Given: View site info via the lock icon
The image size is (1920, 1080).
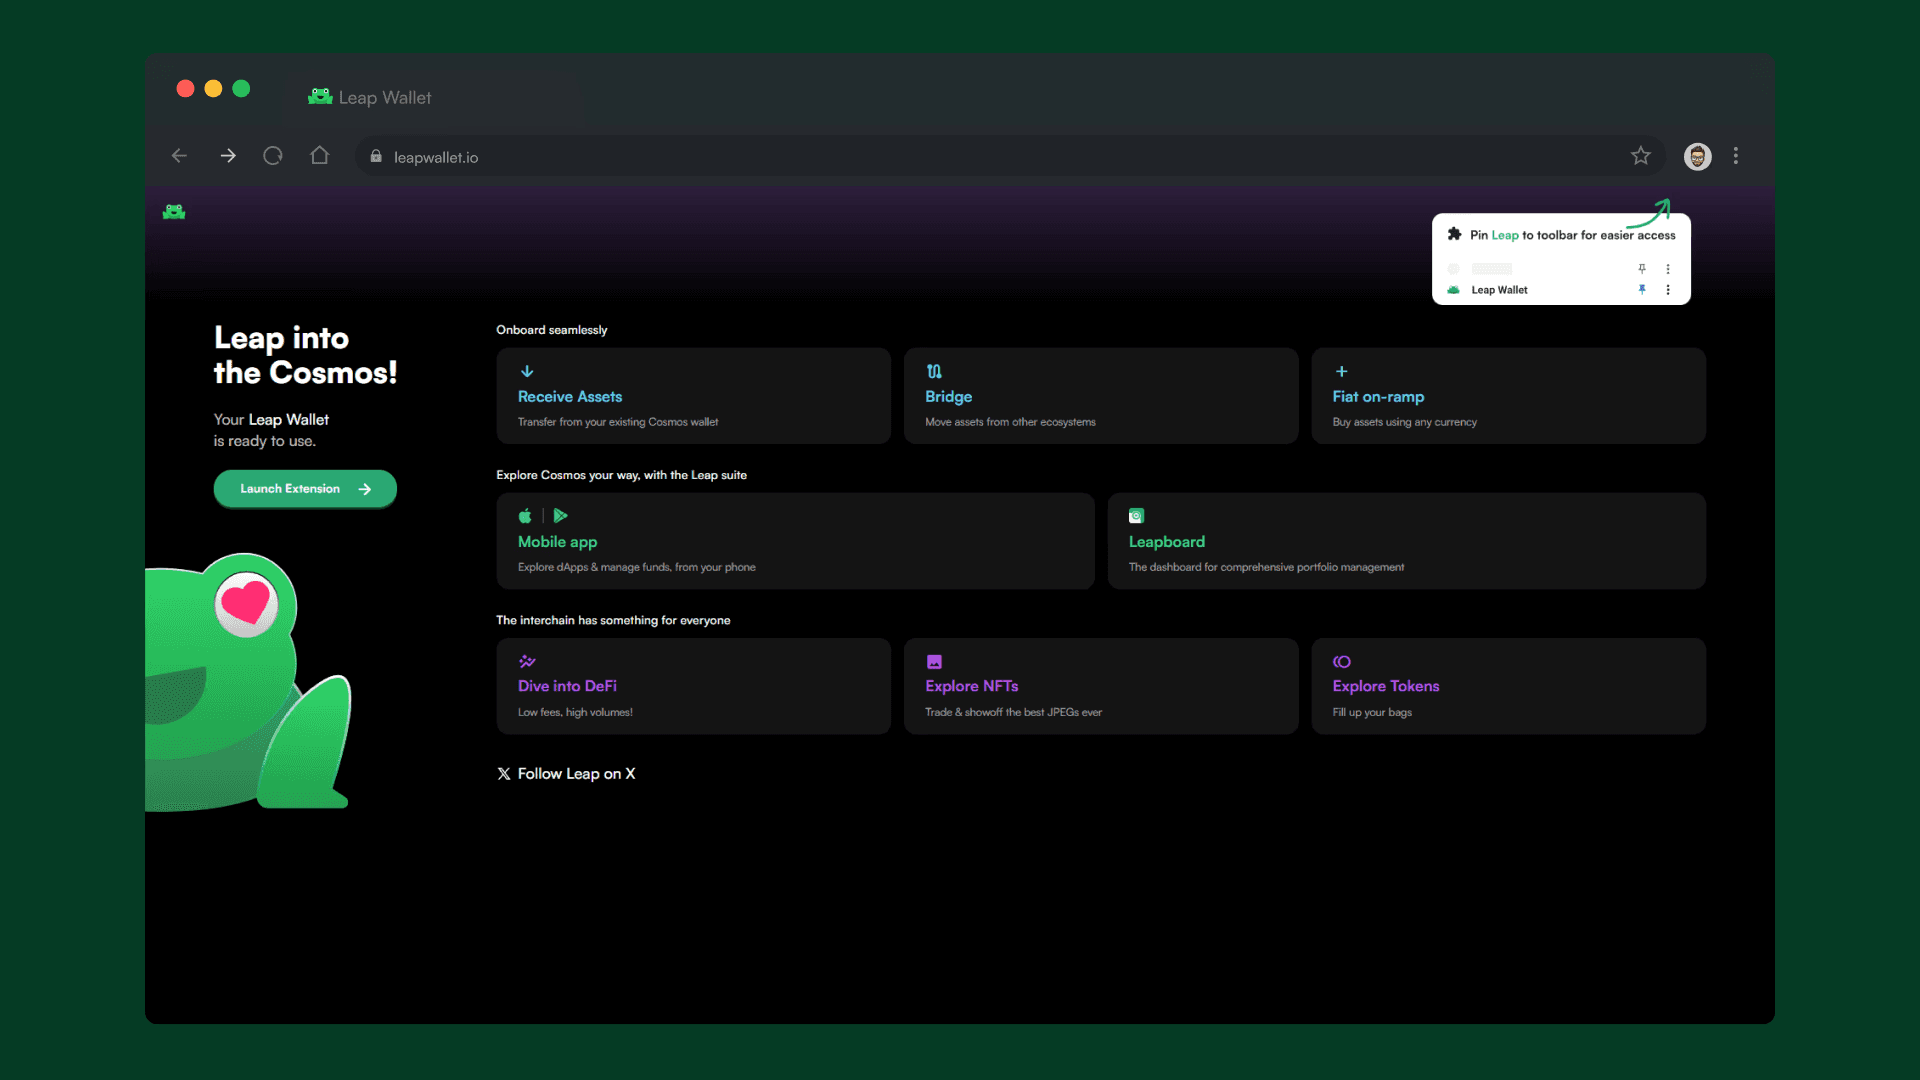Looking at the screenshot, I should 376,156.
